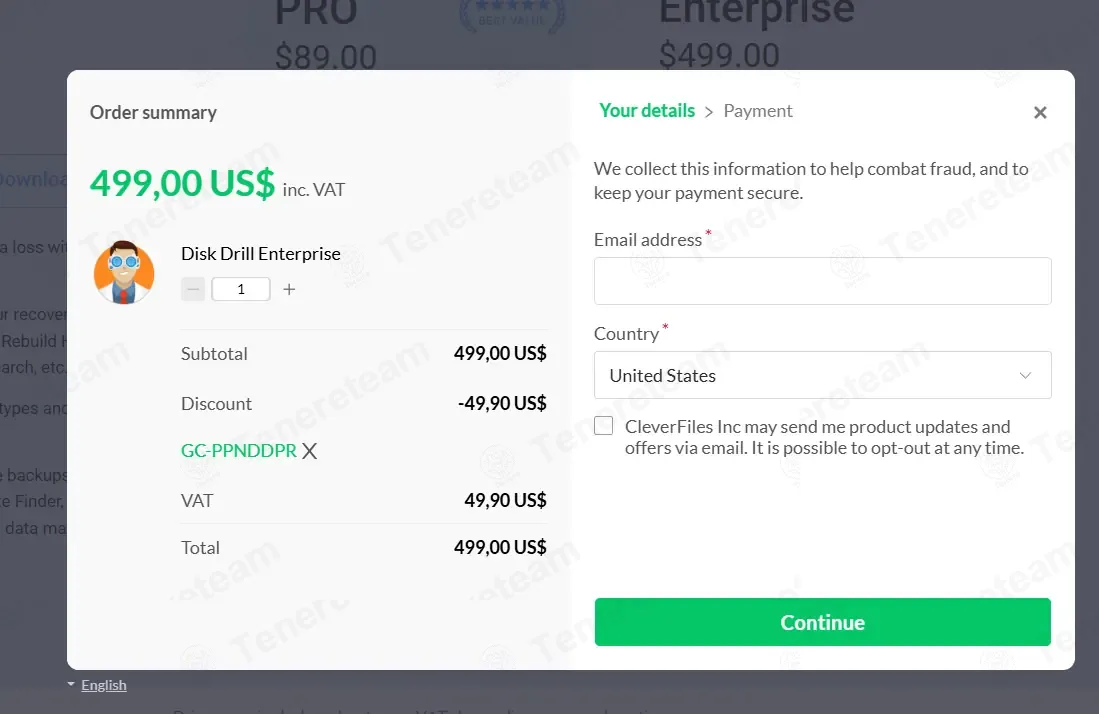Click the quantity number field
Screen dimensions: 1099x714
(241, 290)
